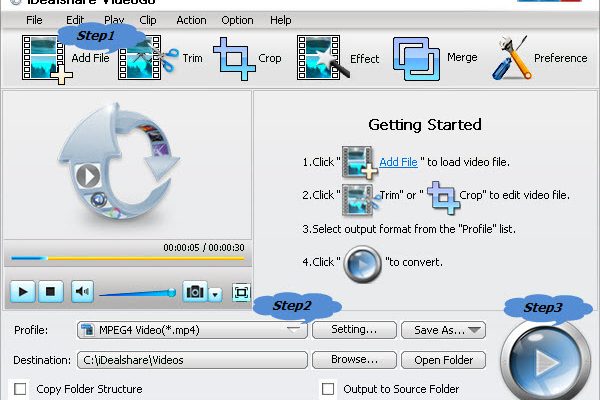Viewport: 600px width, 400px height.
Task: Open the Help menu
Action: tap(280, 20)
